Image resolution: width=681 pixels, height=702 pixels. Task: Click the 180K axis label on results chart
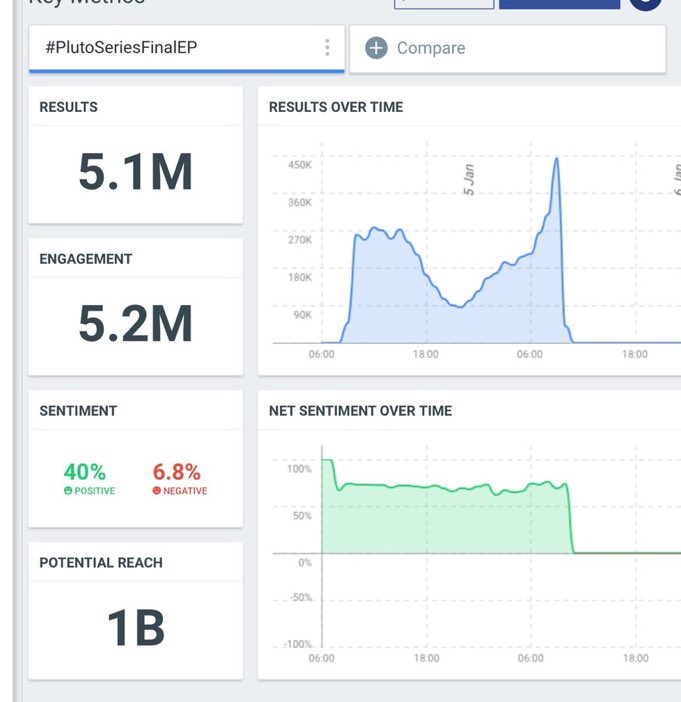click(x=300, y=278)
